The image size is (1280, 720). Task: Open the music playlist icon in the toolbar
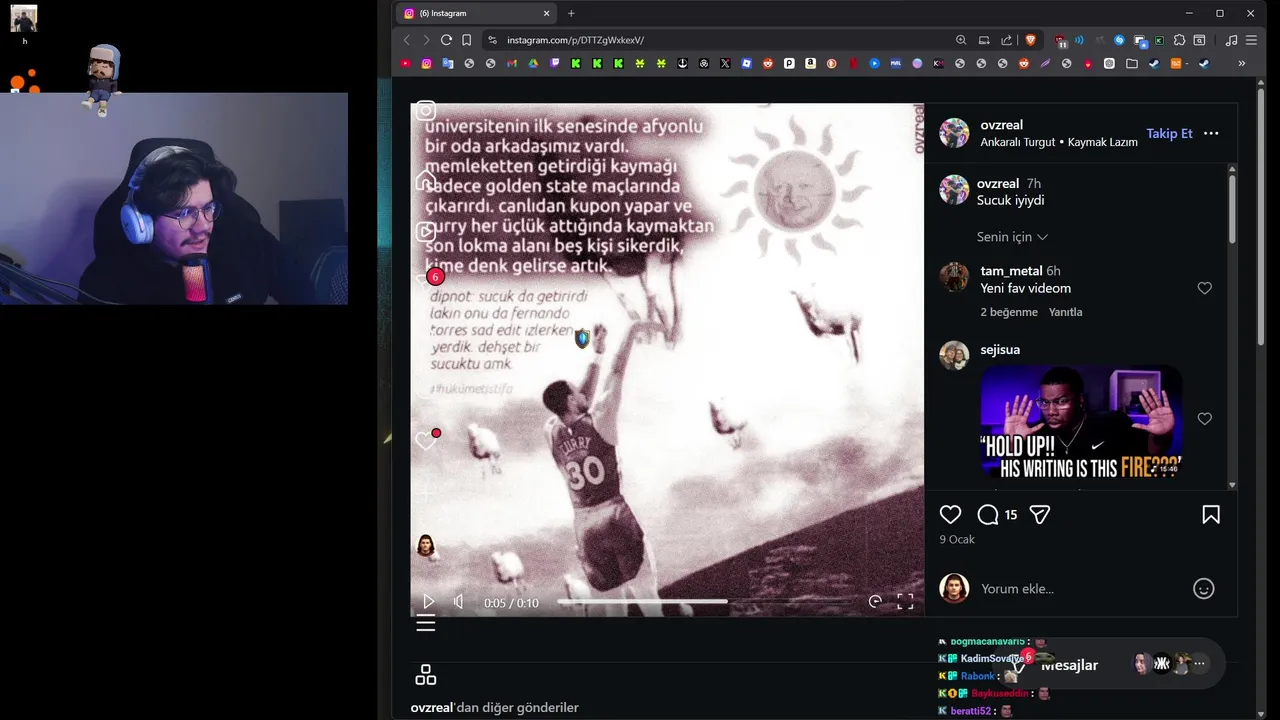[1231, 40]
